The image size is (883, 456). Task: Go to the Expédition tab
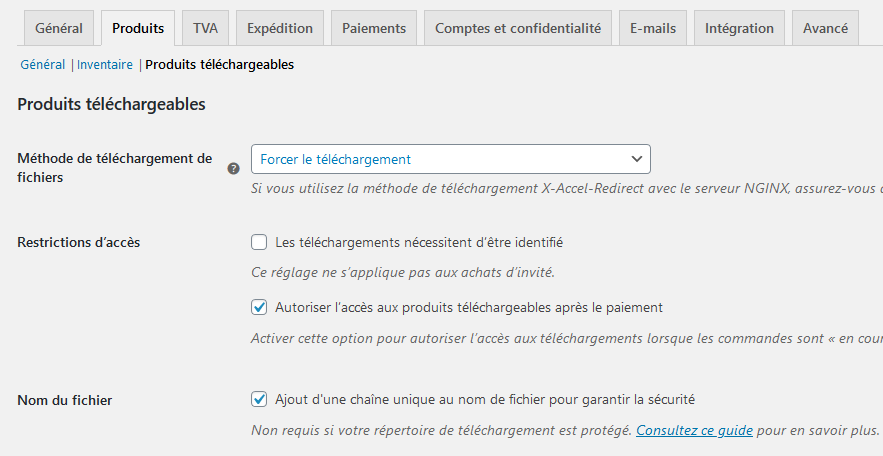click(280, 28)
